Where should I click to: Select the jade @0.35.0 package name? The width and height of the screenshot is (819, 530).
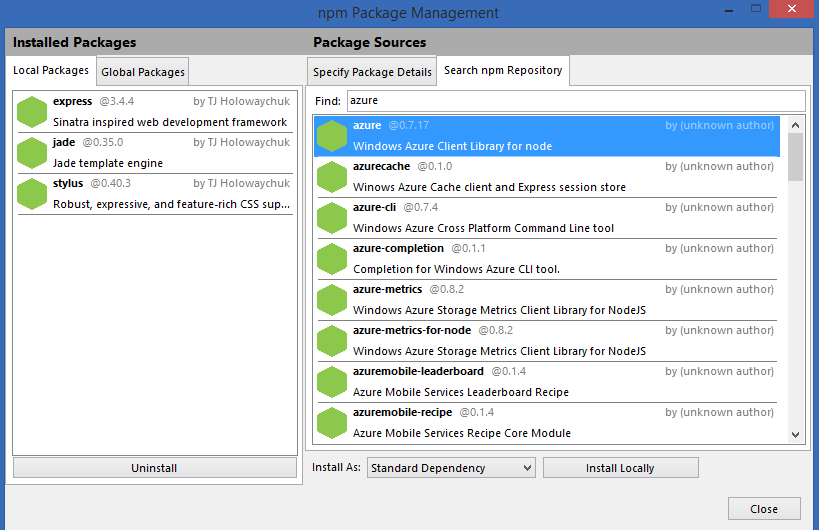tap(64, 143)
